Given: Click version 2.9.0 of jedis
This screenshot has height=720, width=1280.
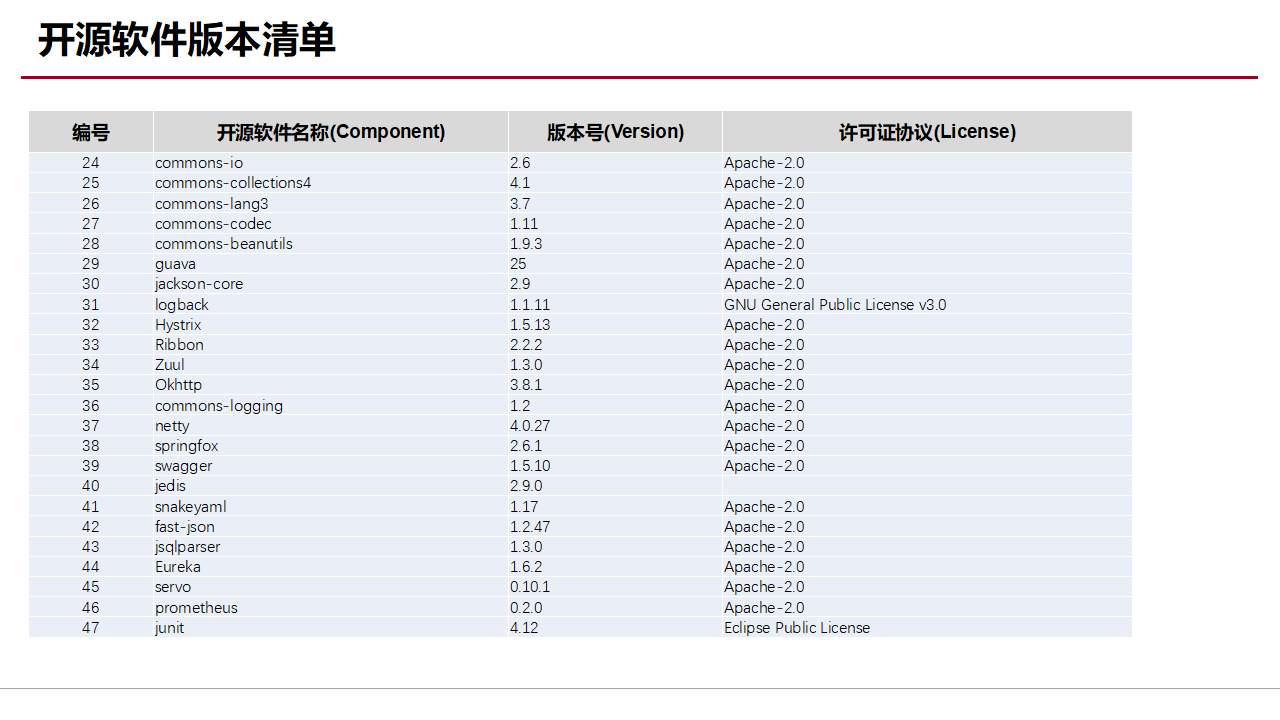Looking at the screenshot, I should click(x=615, y=486).
